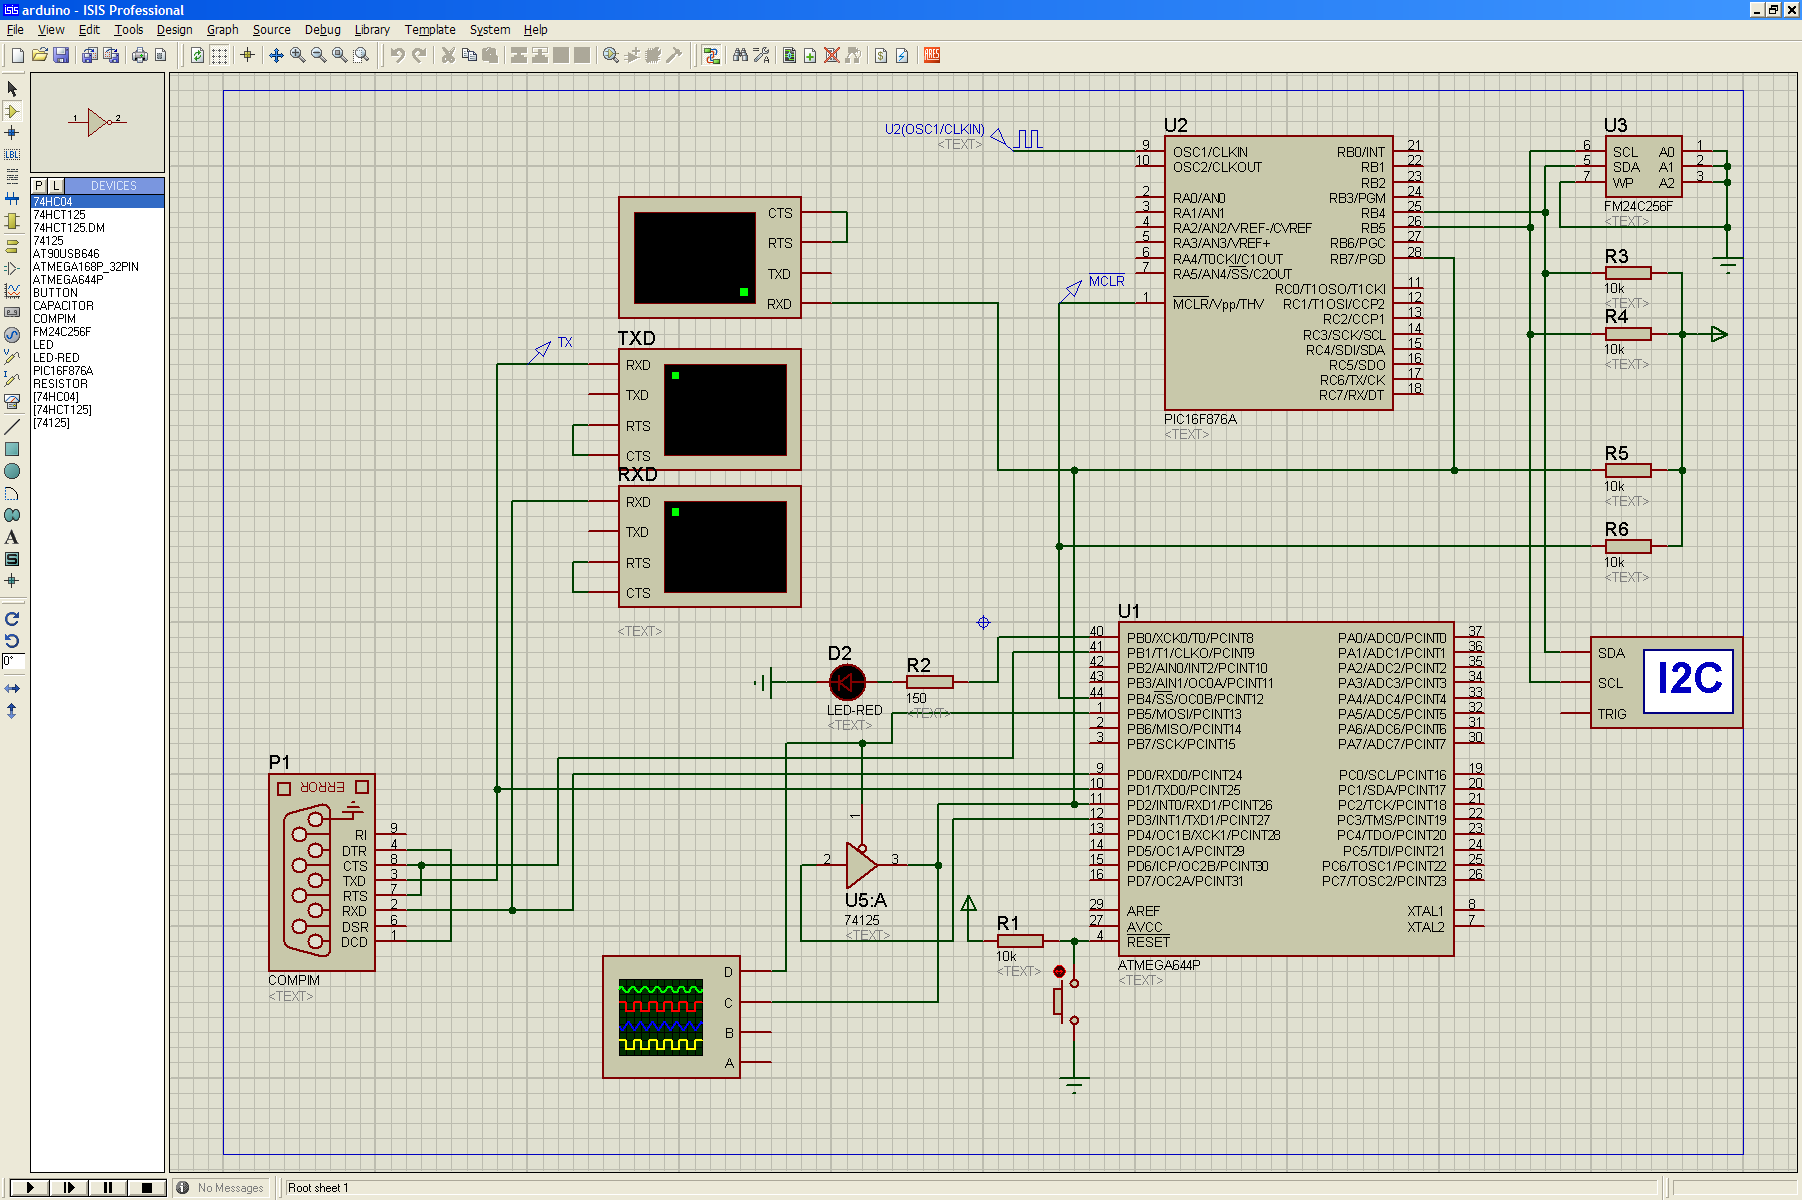Click the I2C debugger instrument
This screenshot has height=1200, width=1802.
coord(1666,683)
